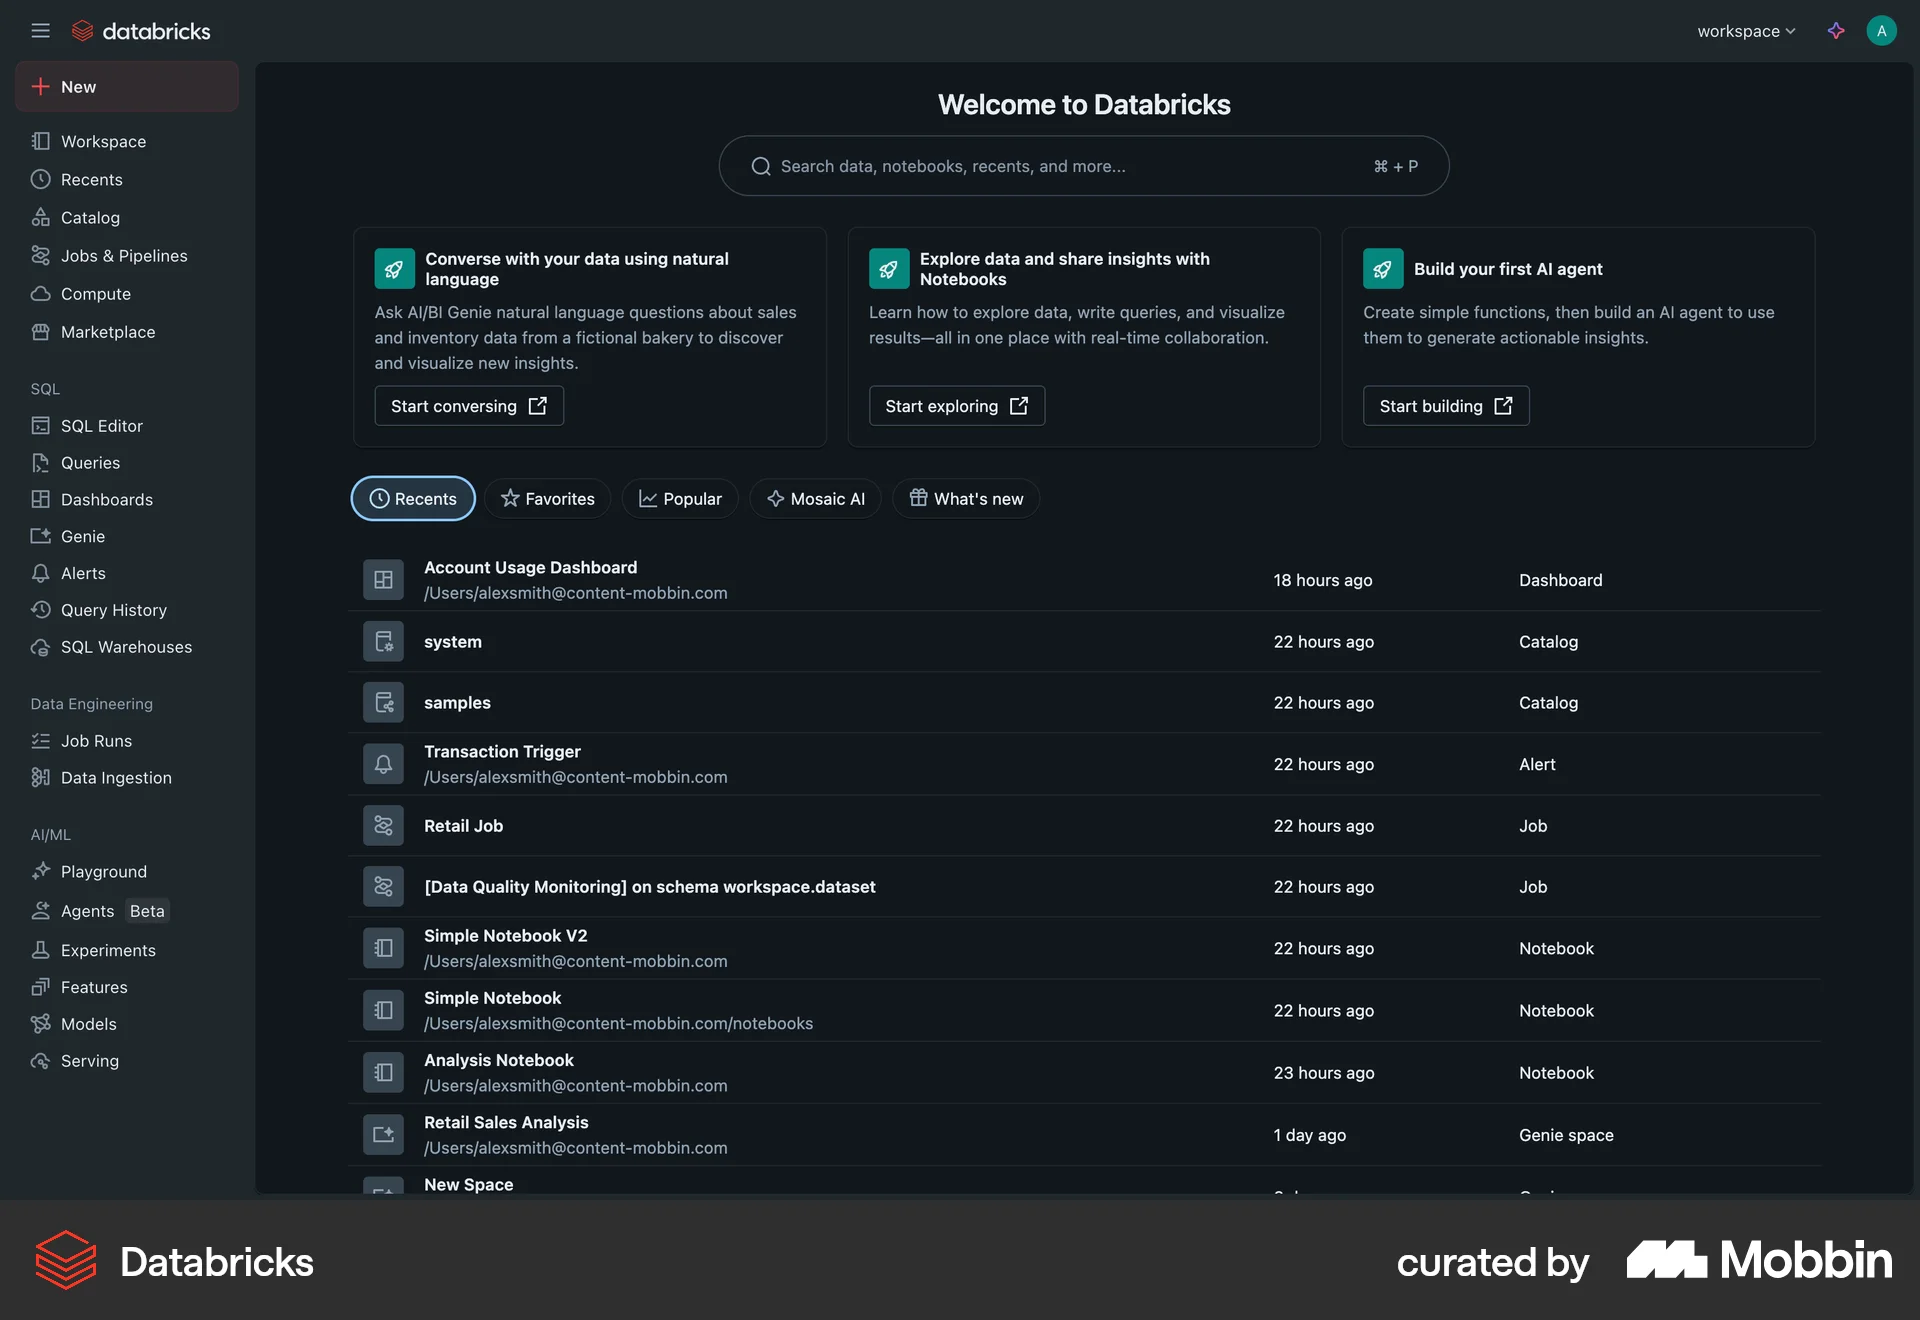The height and width of the screenshot is (1320, 1920).
Task: Switch to the Favorites filter
Action: click(x=547, y=498)
